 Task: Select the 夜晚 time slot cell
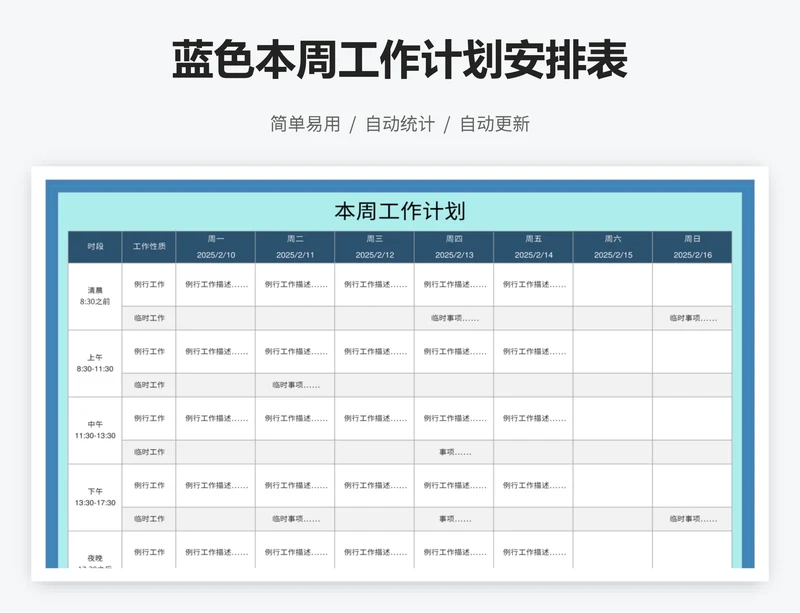[95, 550]
